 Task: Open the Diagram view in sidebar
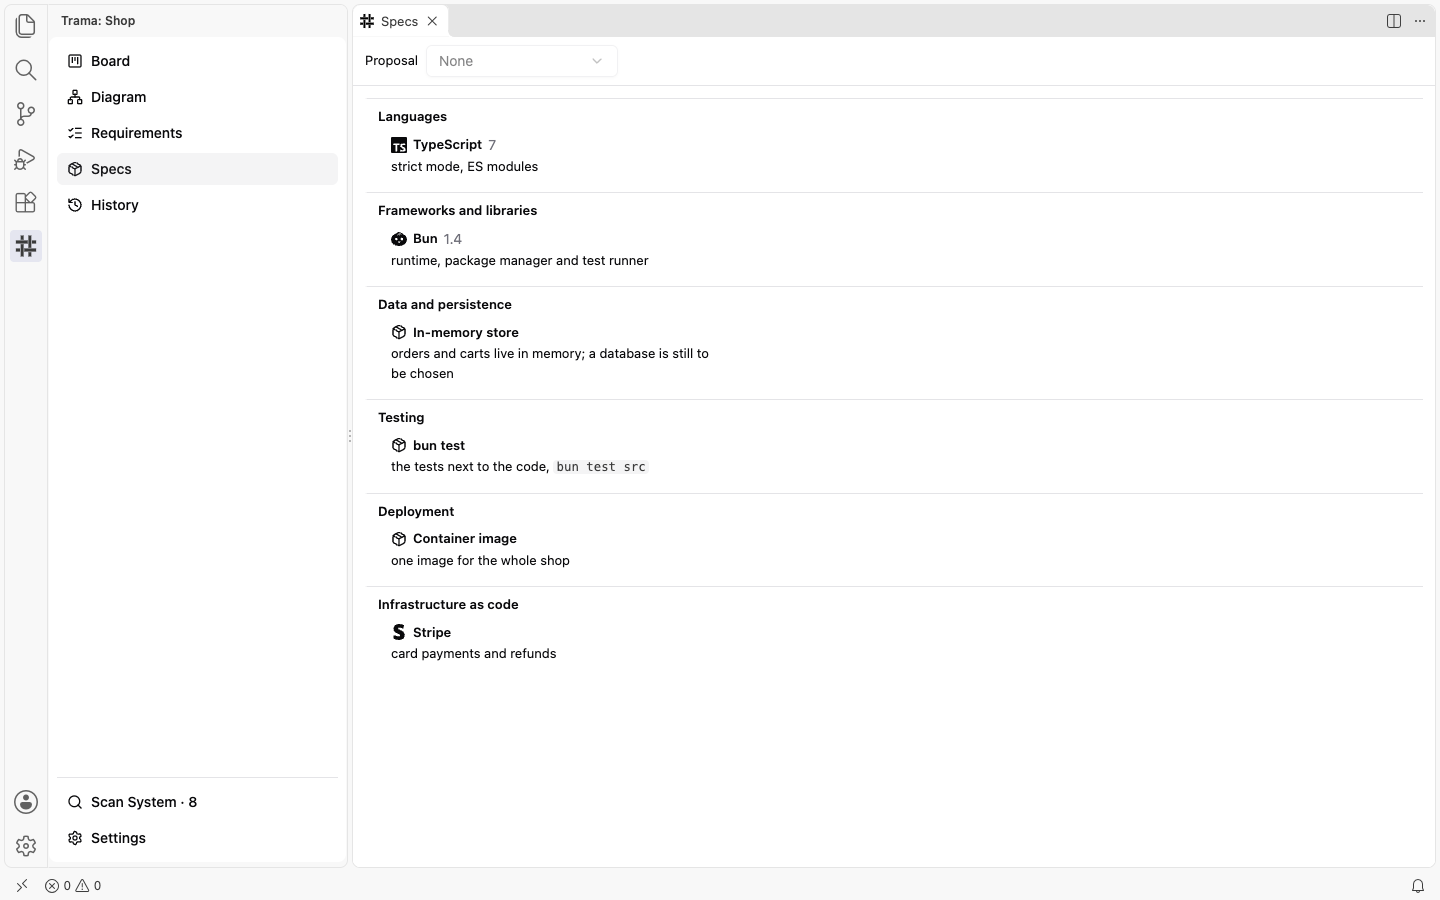198,97
